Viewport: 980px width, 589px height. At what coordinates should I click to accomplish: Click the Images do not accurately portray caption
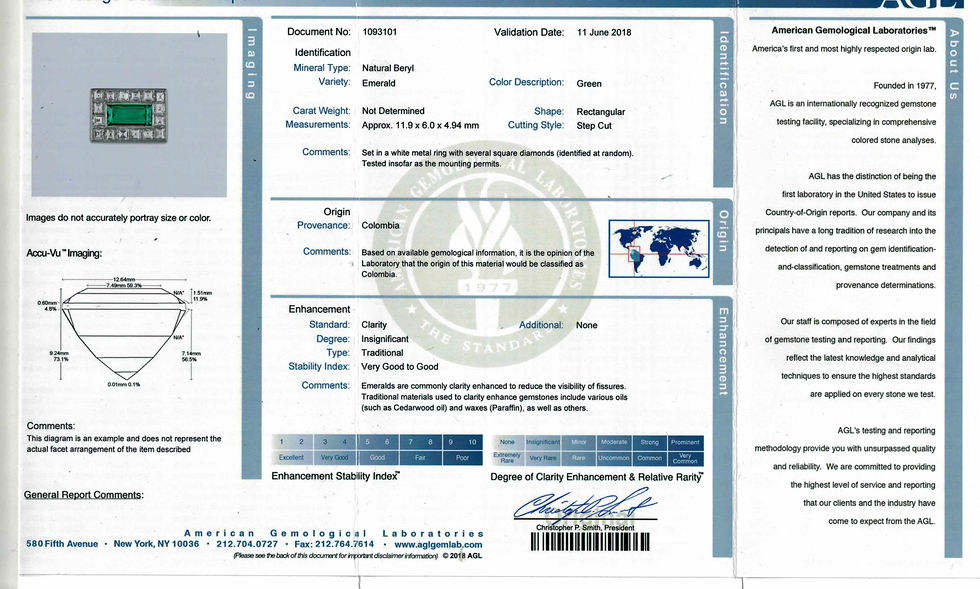coord(118,218)
